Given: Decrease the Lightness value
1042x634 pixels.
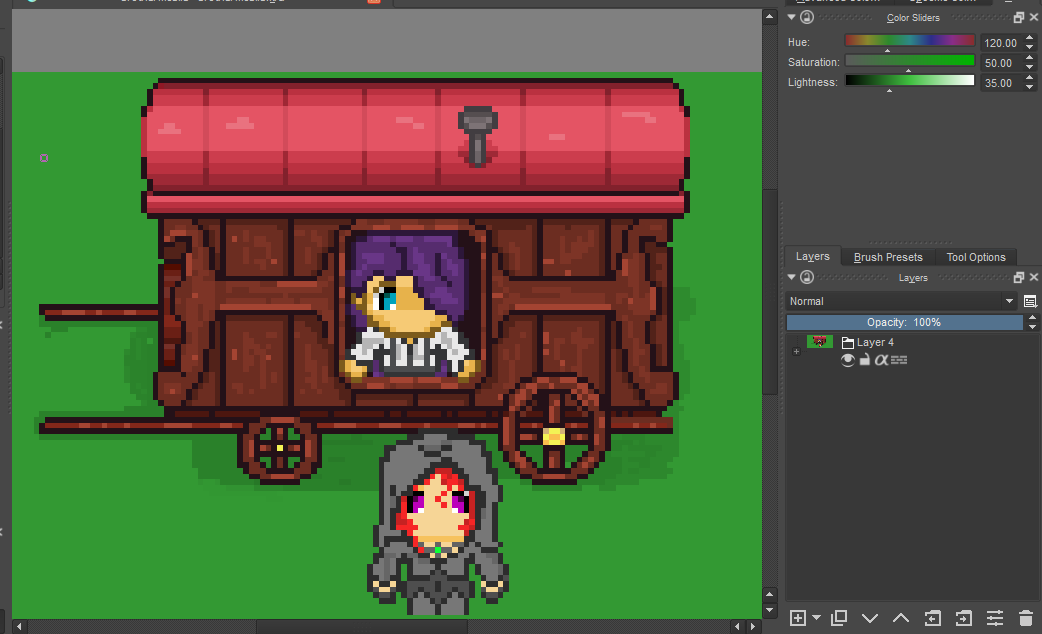Looking at the screenshot, I should click(x=1029, y=87).
